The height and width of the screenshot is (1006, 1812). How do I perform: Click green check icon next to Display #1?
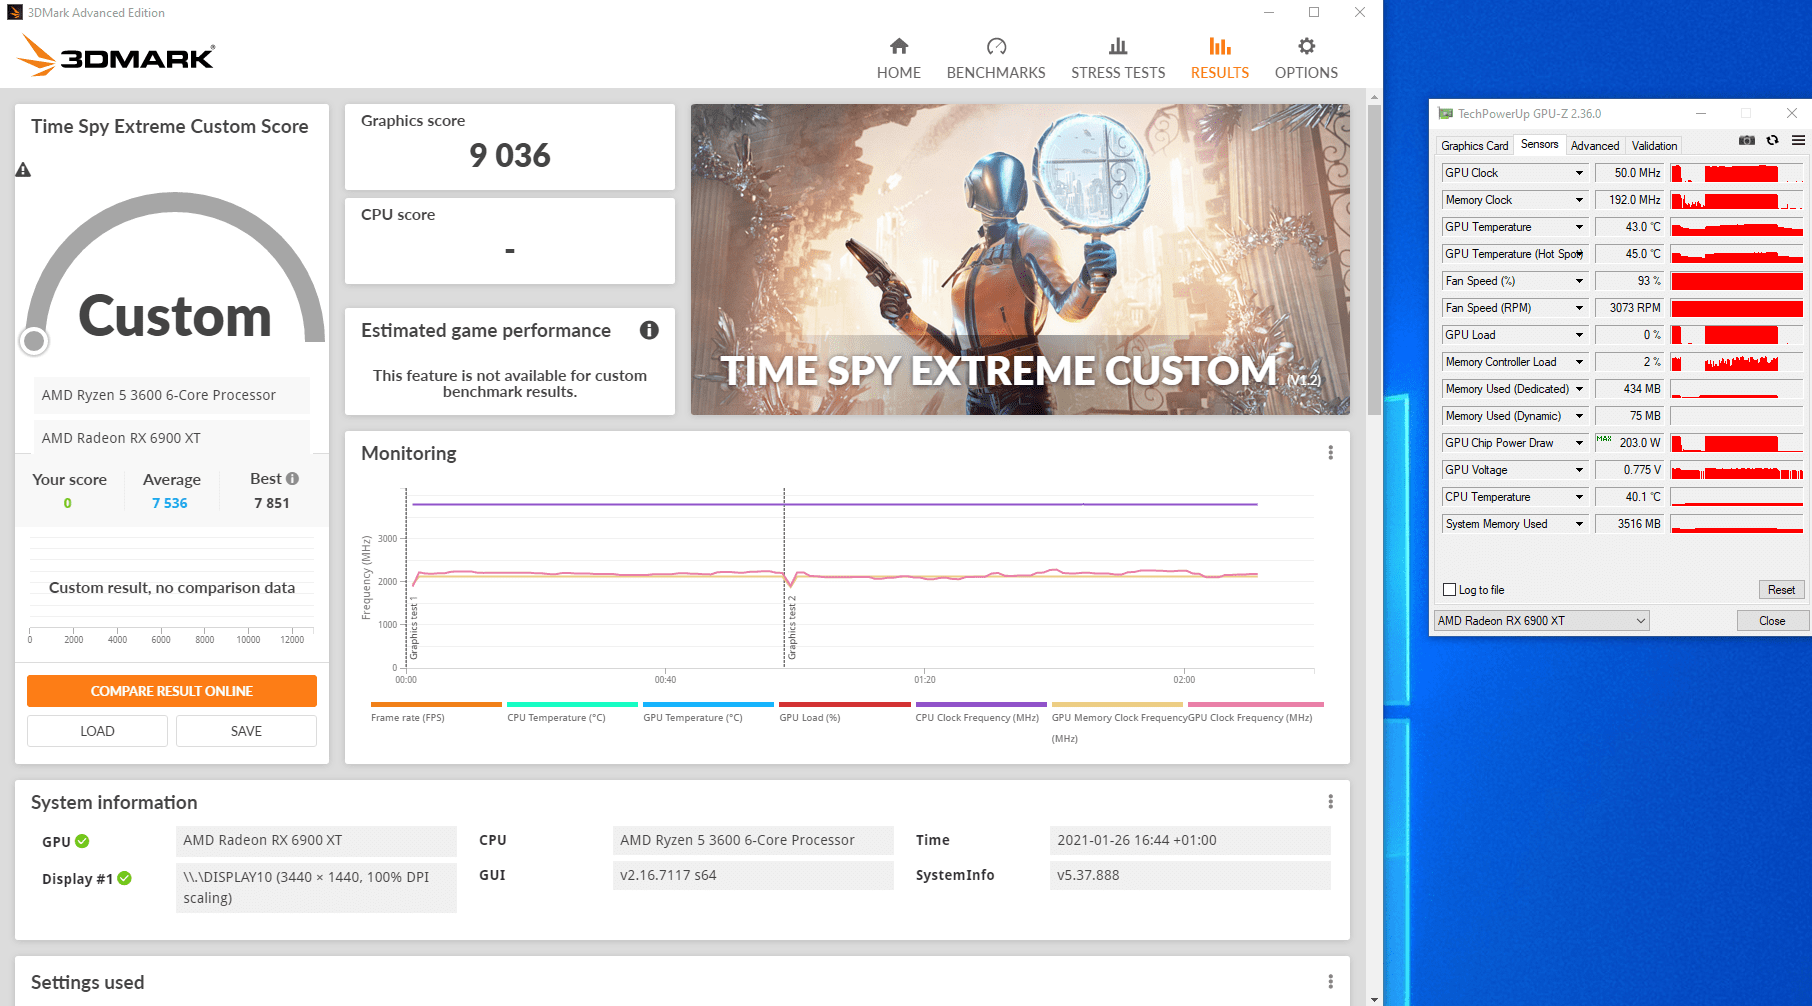click(124, 878)
